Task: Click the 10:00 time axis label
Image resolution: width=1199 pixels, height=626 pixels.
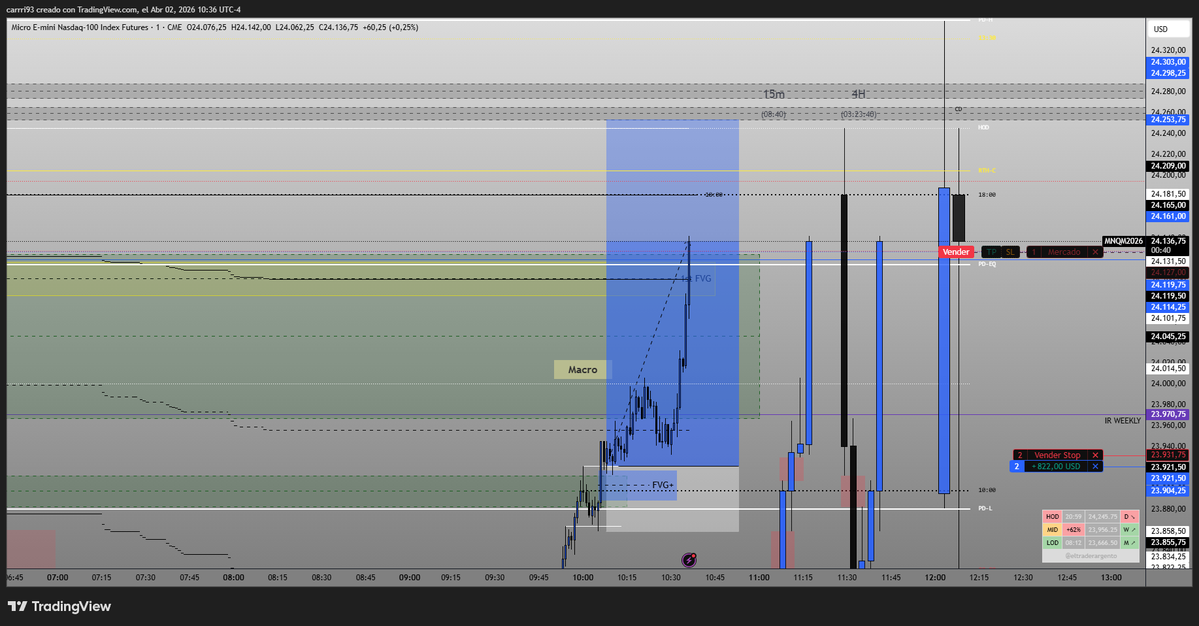Action: pos(583,578)
